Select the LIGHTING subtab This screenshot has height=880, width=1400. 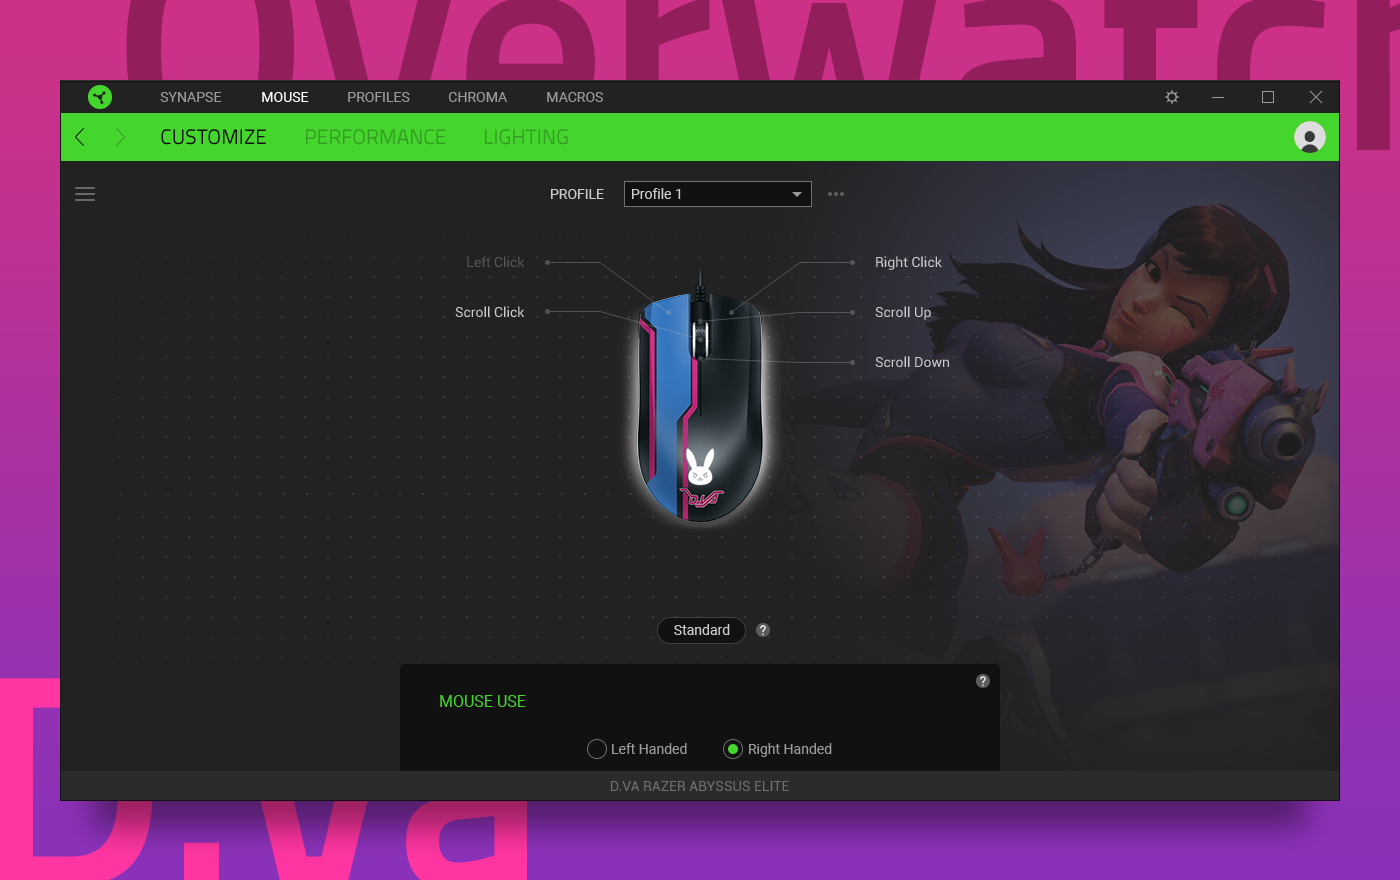point(526,137)
